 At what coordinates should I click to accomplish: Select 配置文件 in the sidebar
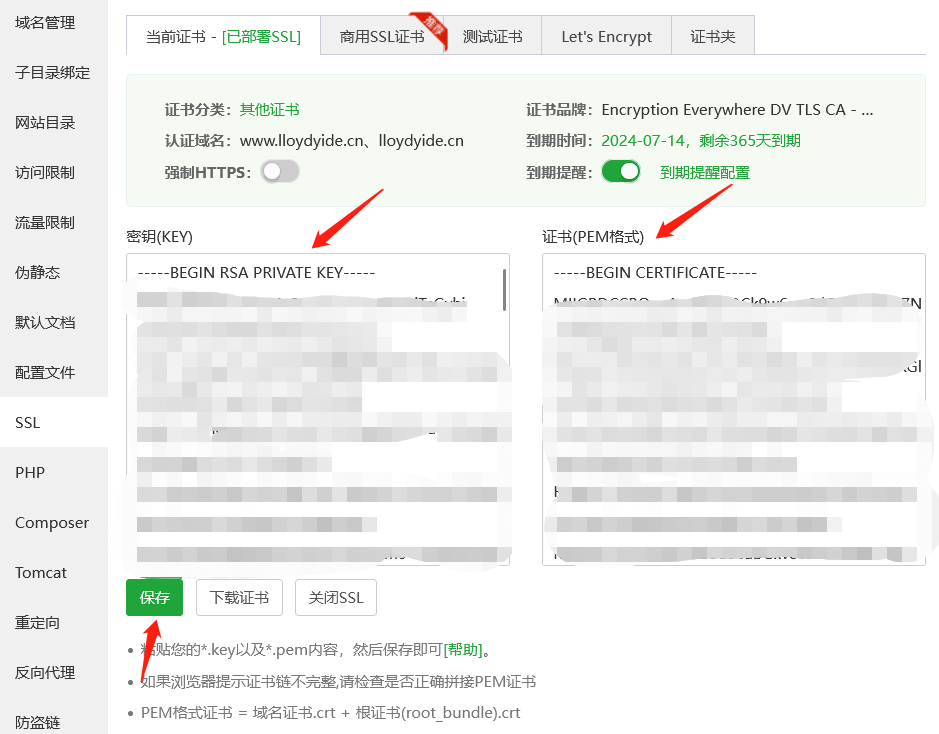point(45,372)
